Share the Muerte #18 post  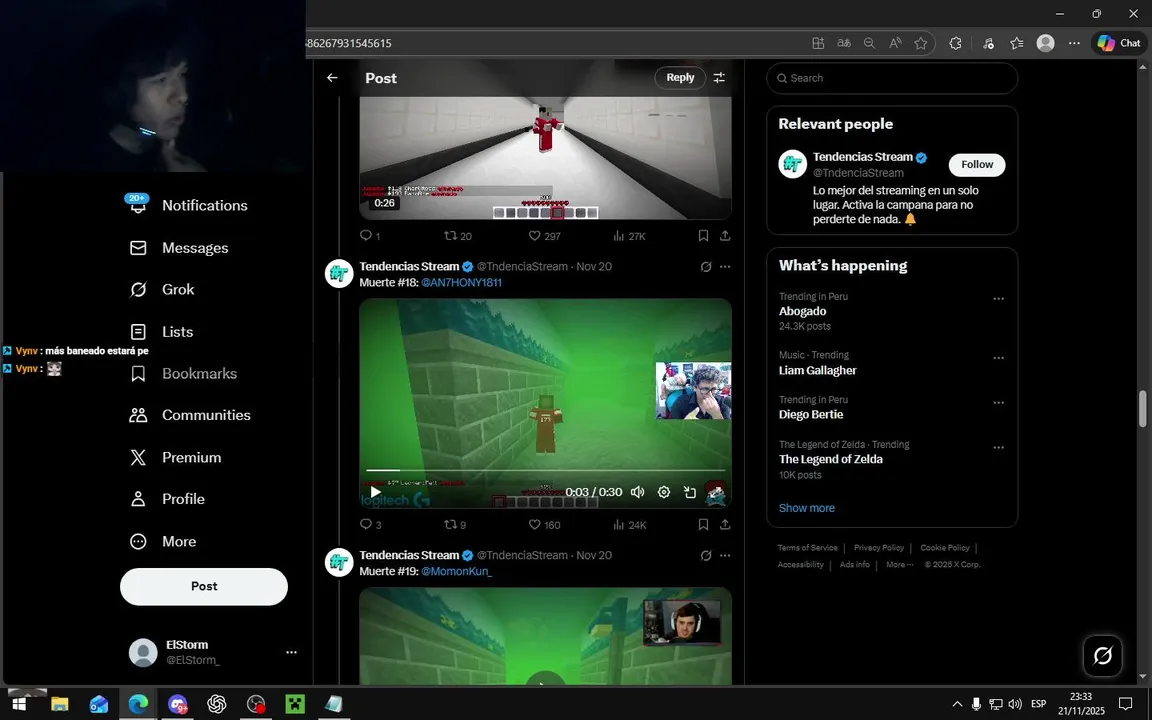pos(725,525)
